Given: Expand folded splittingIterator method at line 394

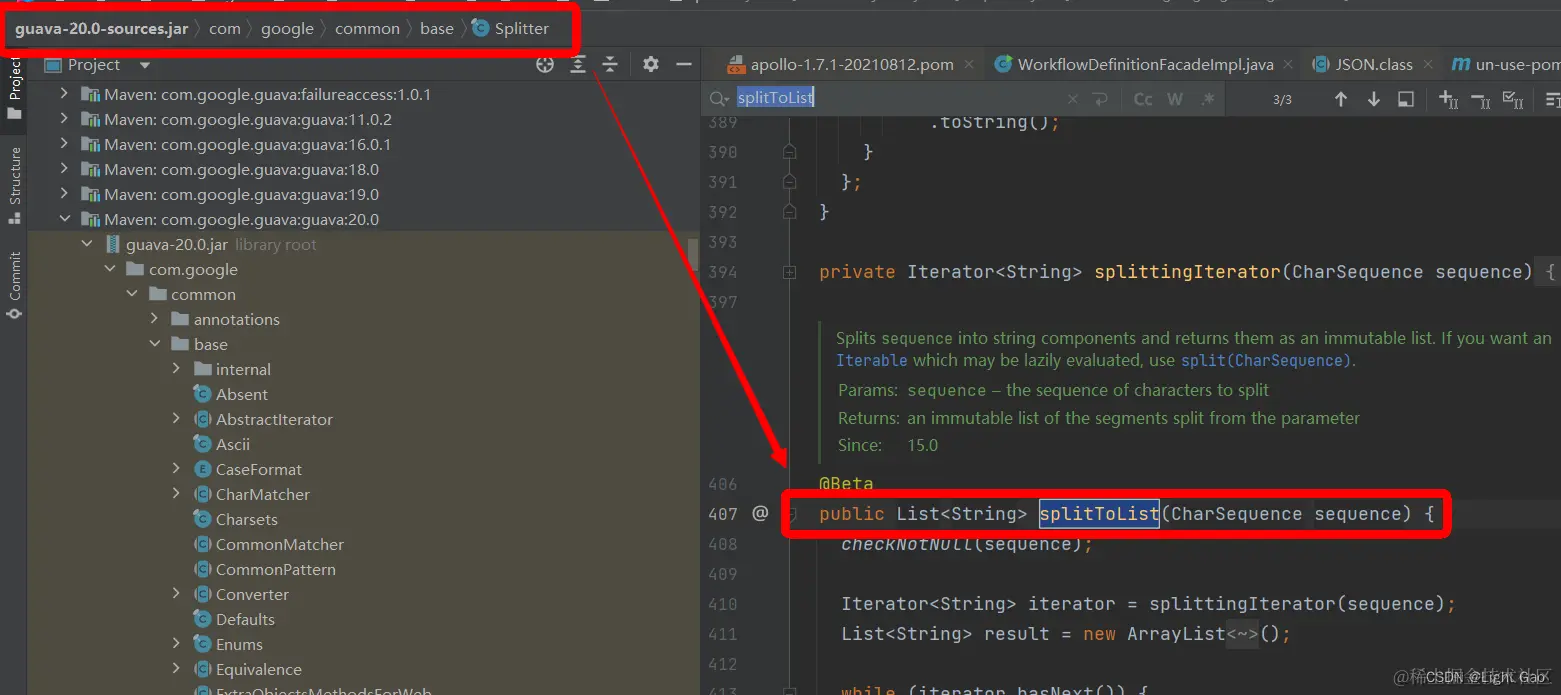Looking at the screenshot, I should tap(789, 272).
